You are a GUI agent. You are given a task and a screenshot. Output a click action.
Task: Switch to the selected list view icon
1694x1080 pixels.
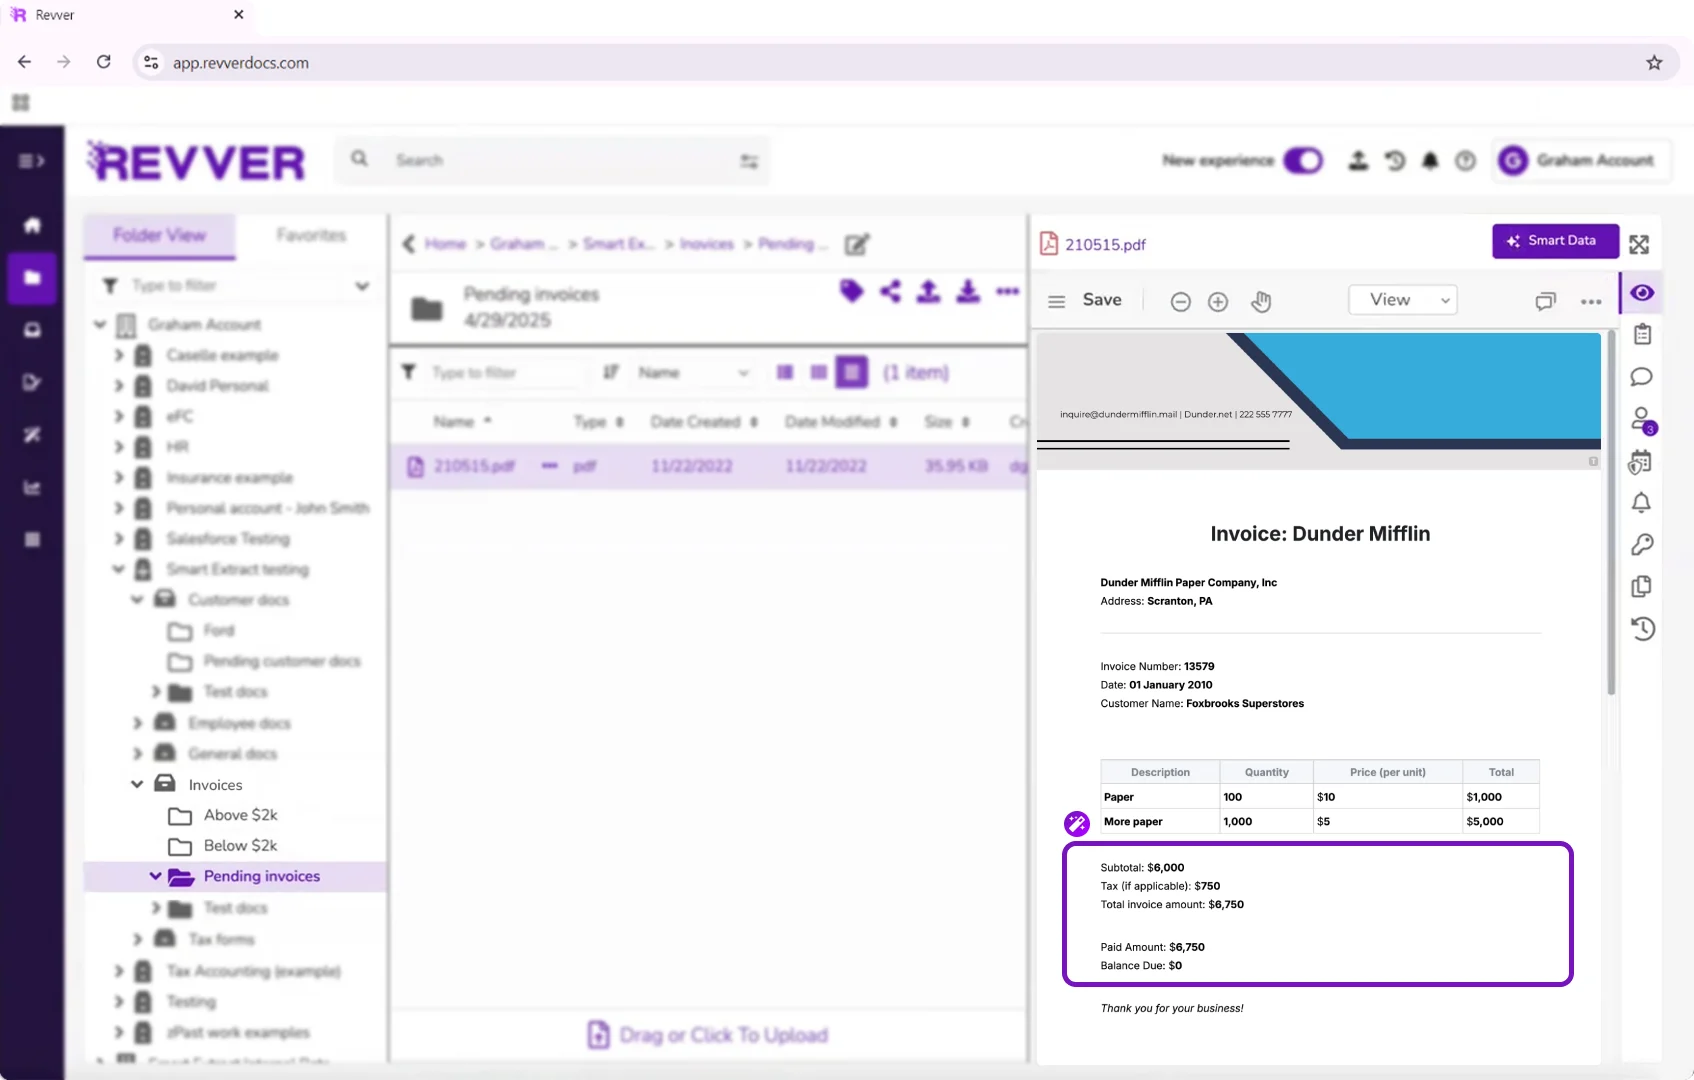[x=852, y=372]
